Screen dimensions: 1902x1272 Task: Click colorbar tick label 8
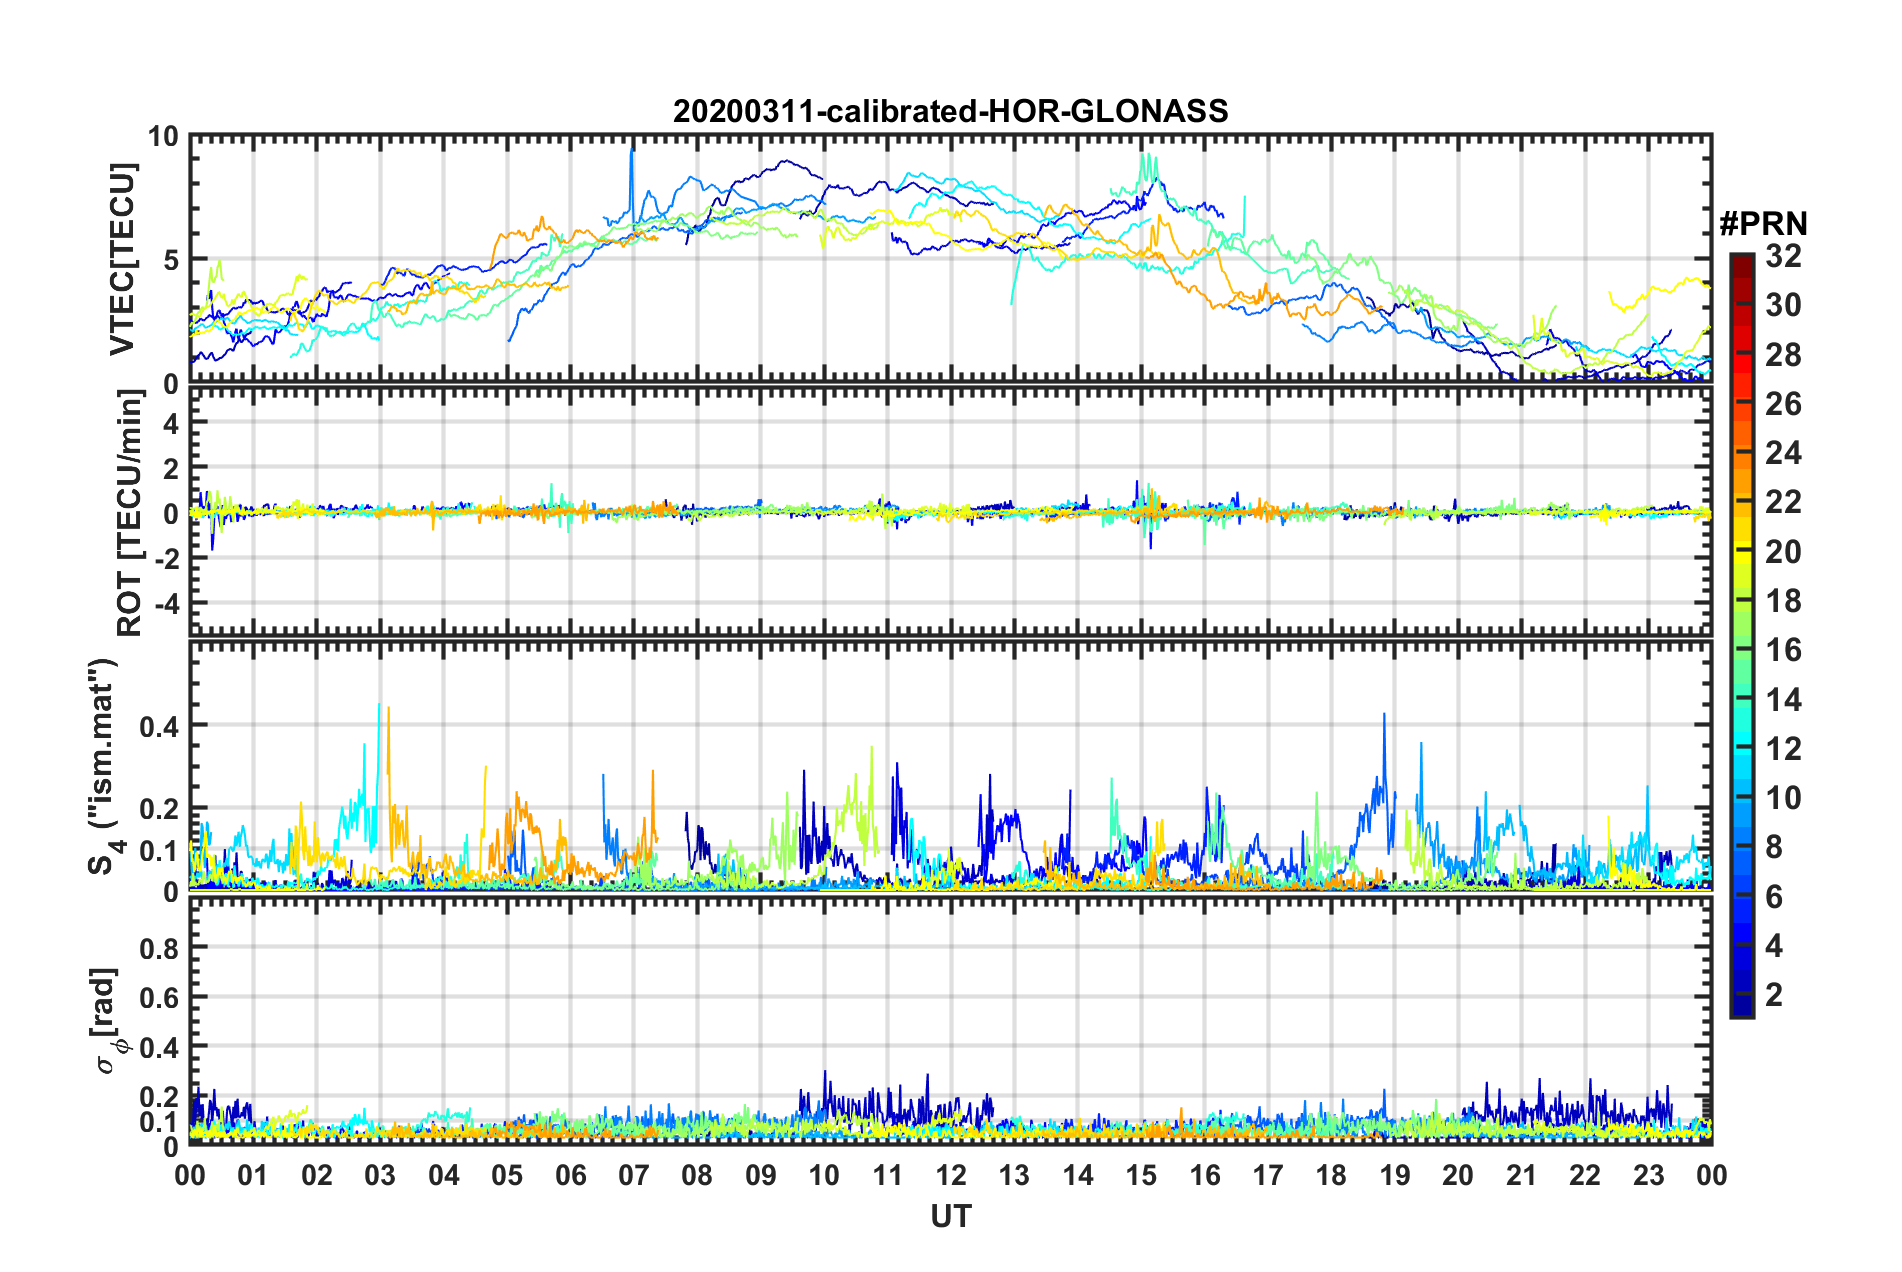tap(1774, 847)
